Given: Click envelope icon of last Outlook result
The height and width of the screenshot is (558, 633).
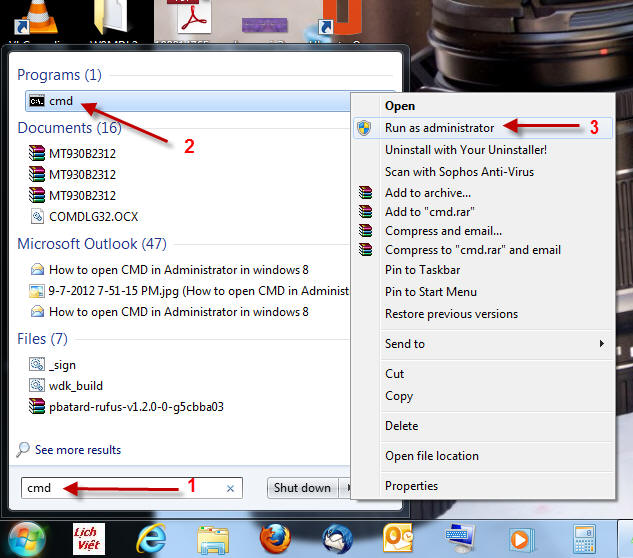Looking at the screenshot, I should [x=37, y=311].
